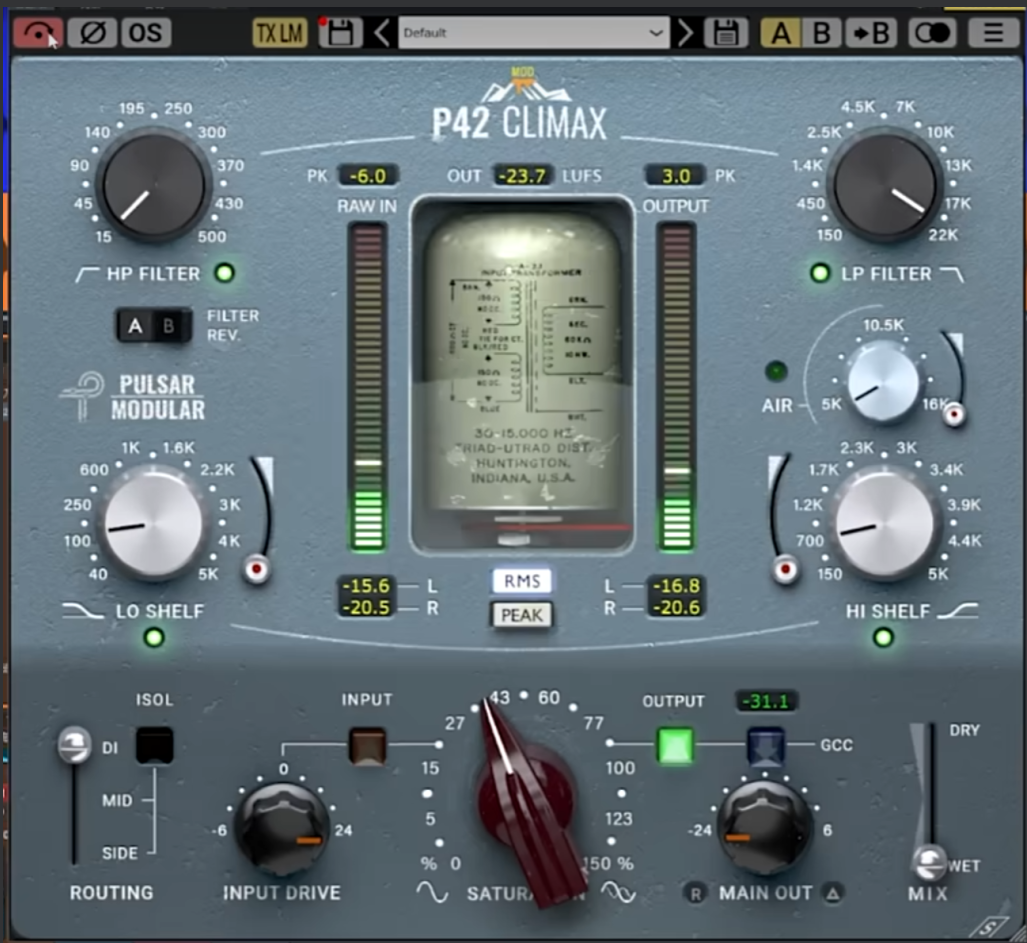Click the MIX dry/wet slider handle

(x=929, y=860)
